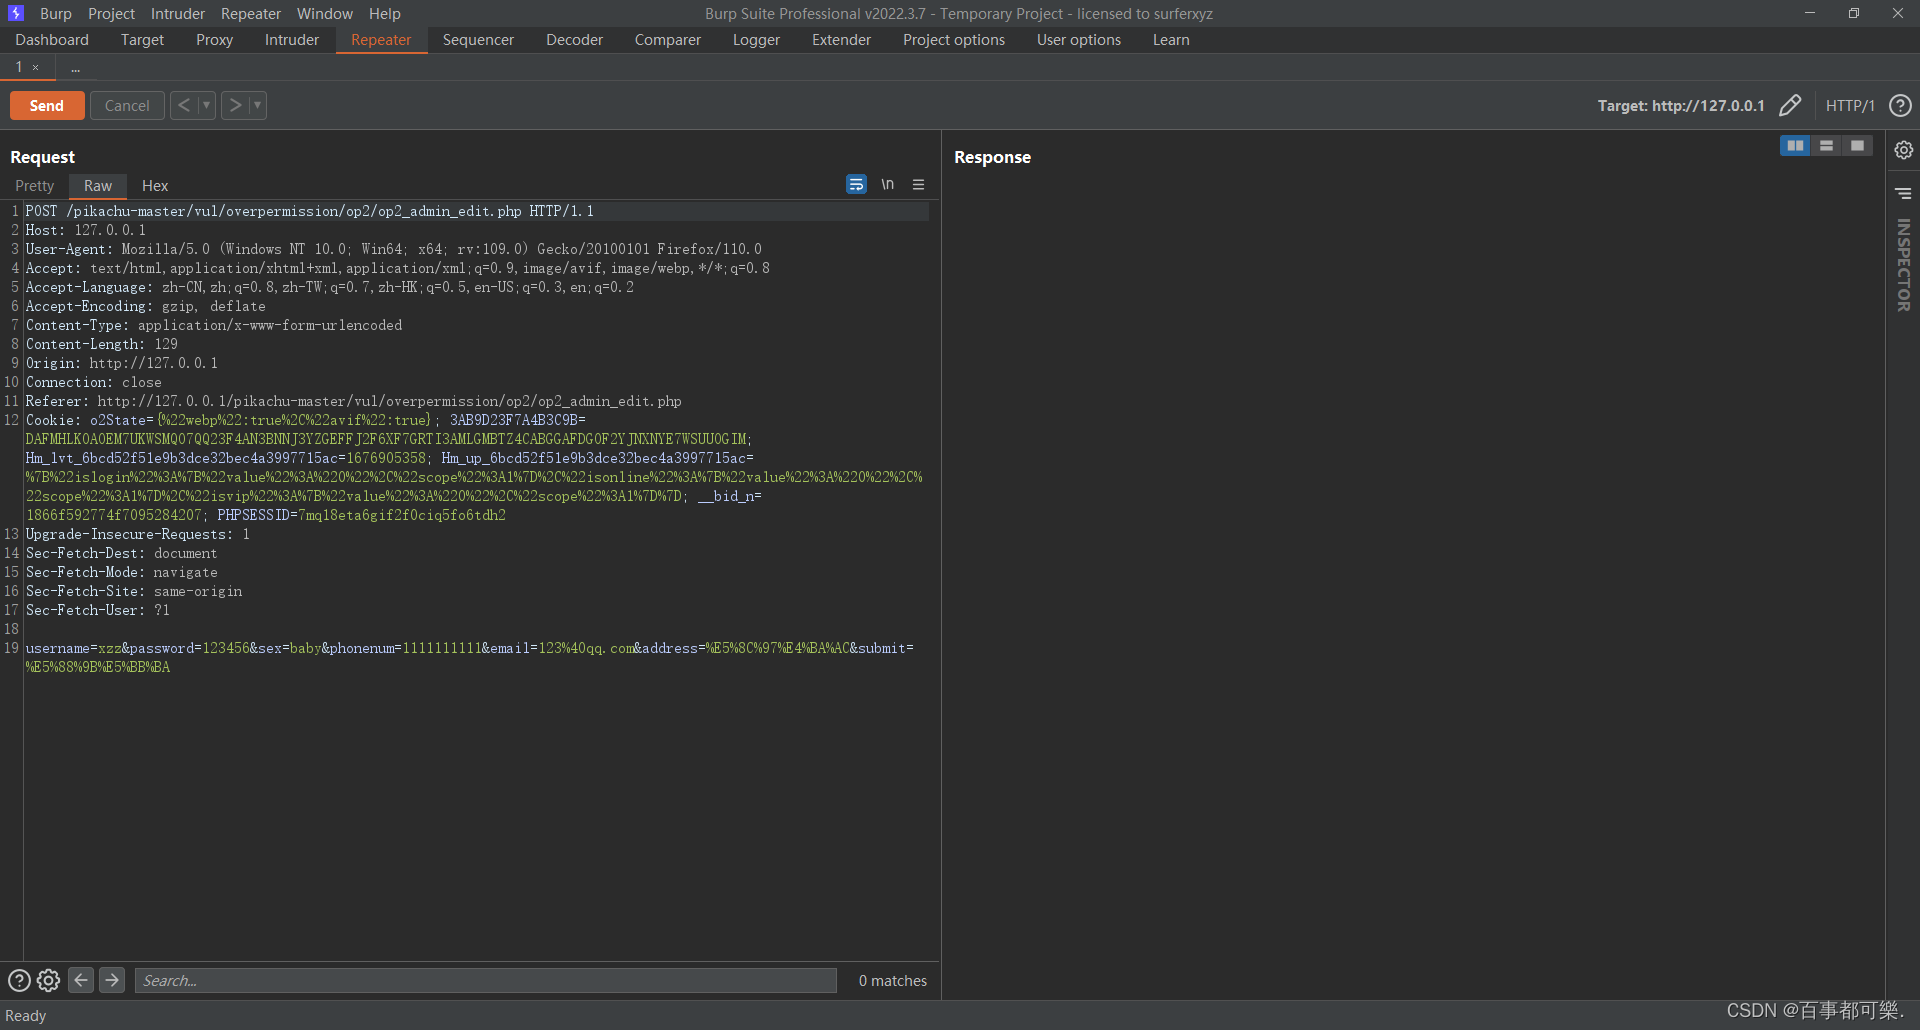The width and height of the screenshot is (1920, 1030).
Task: Click the Send request button
Action: pyautogui.click(x=47, y=105)
